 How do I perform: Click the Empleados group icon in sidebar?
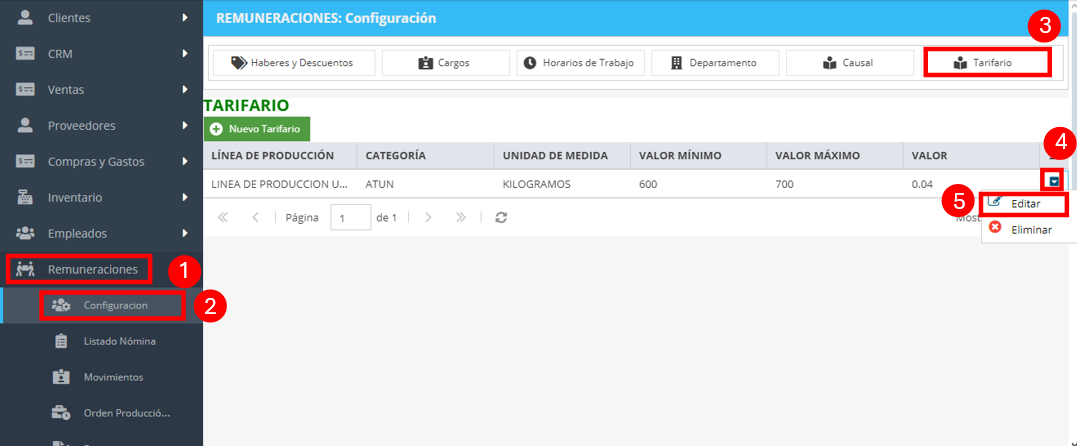point(25,233)
